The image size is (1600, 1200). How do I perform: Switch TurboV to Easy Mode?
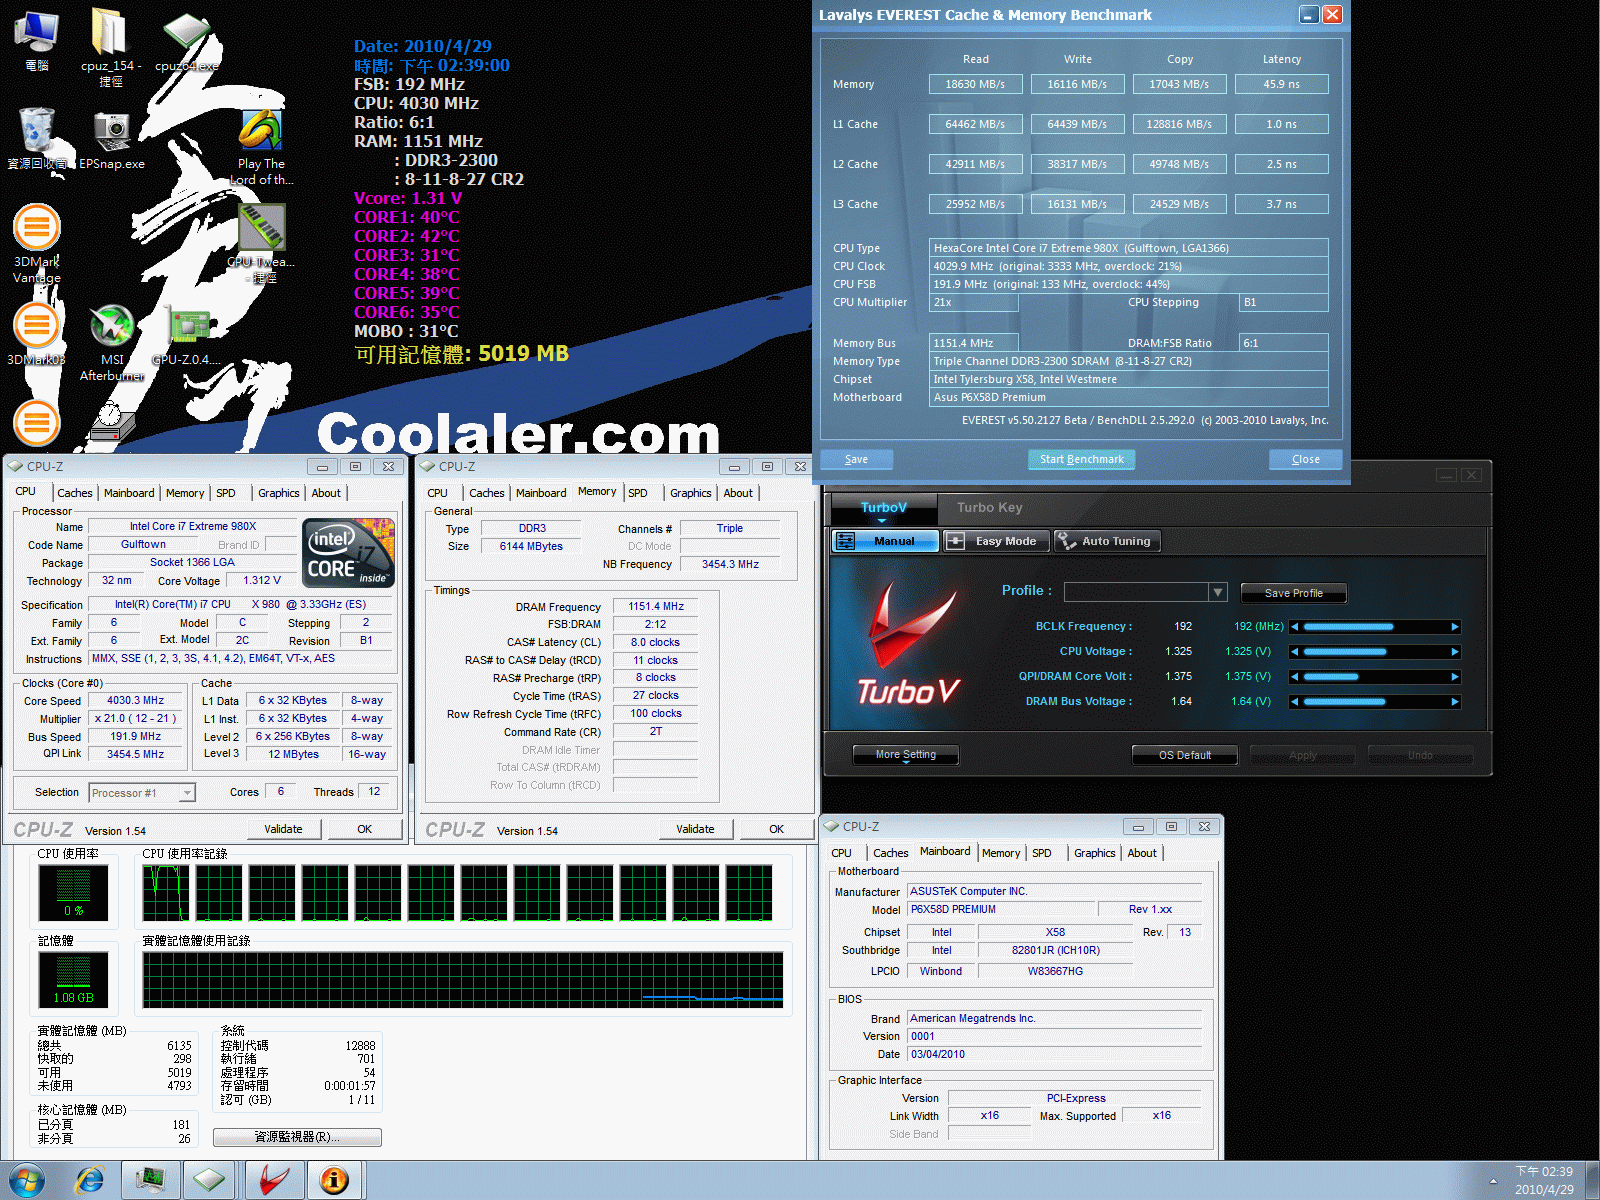pyautogui.click(x=996, y=541)
